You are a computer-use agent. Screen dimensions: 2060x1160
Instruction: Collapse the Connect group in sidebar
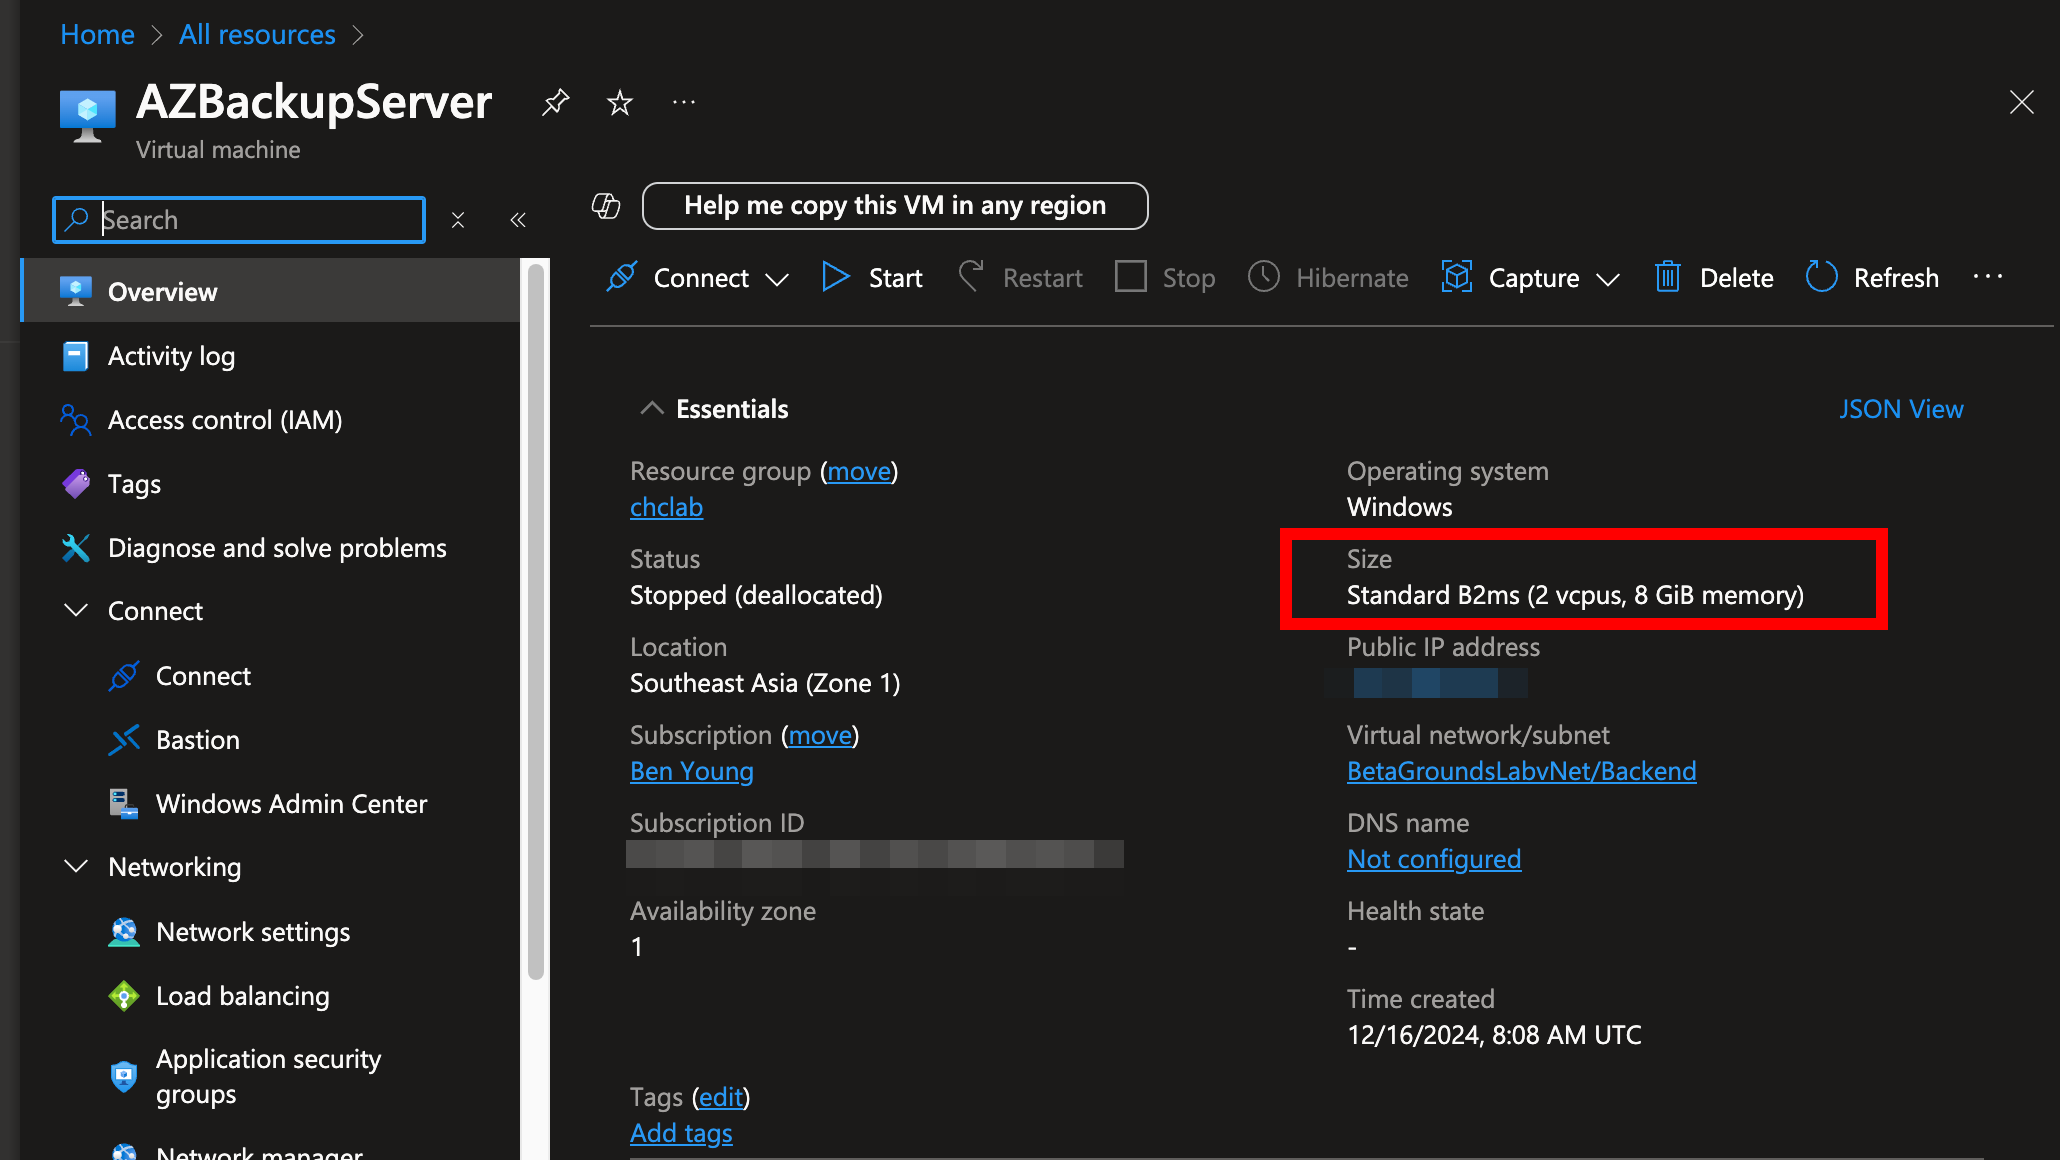pyautogui.click(x=76, y=610)
